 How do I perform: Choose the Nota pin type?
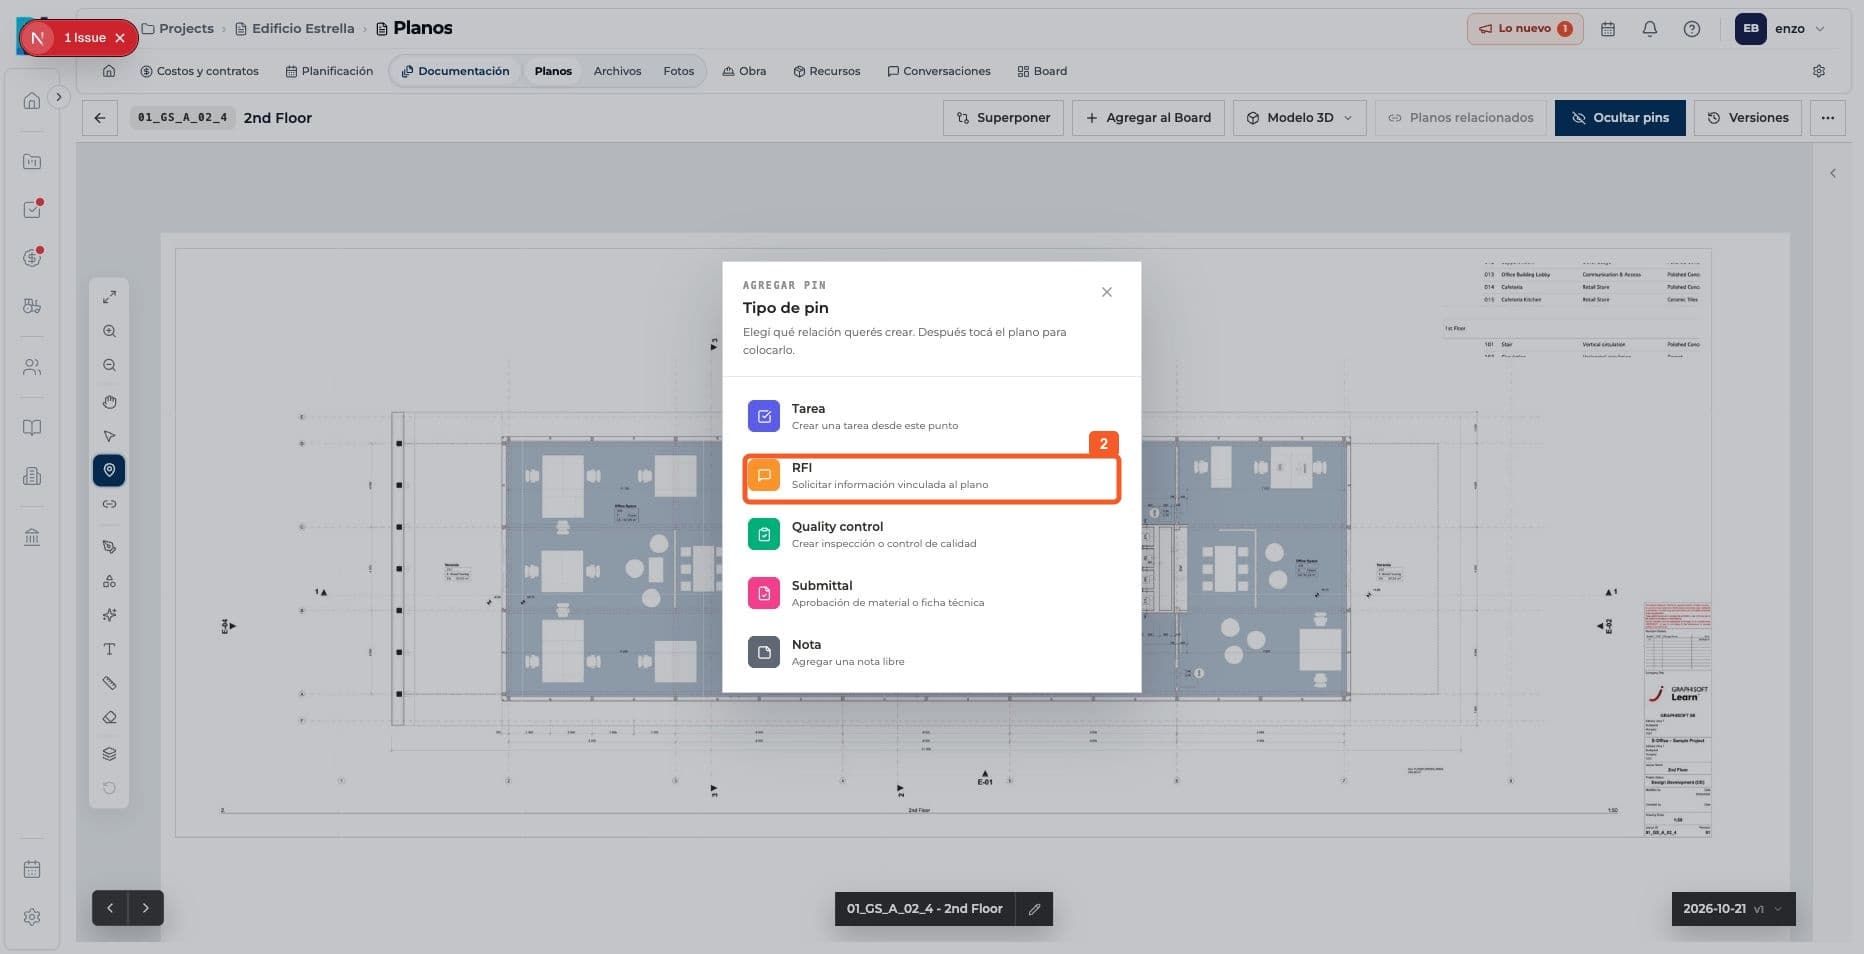click(931, 652)
